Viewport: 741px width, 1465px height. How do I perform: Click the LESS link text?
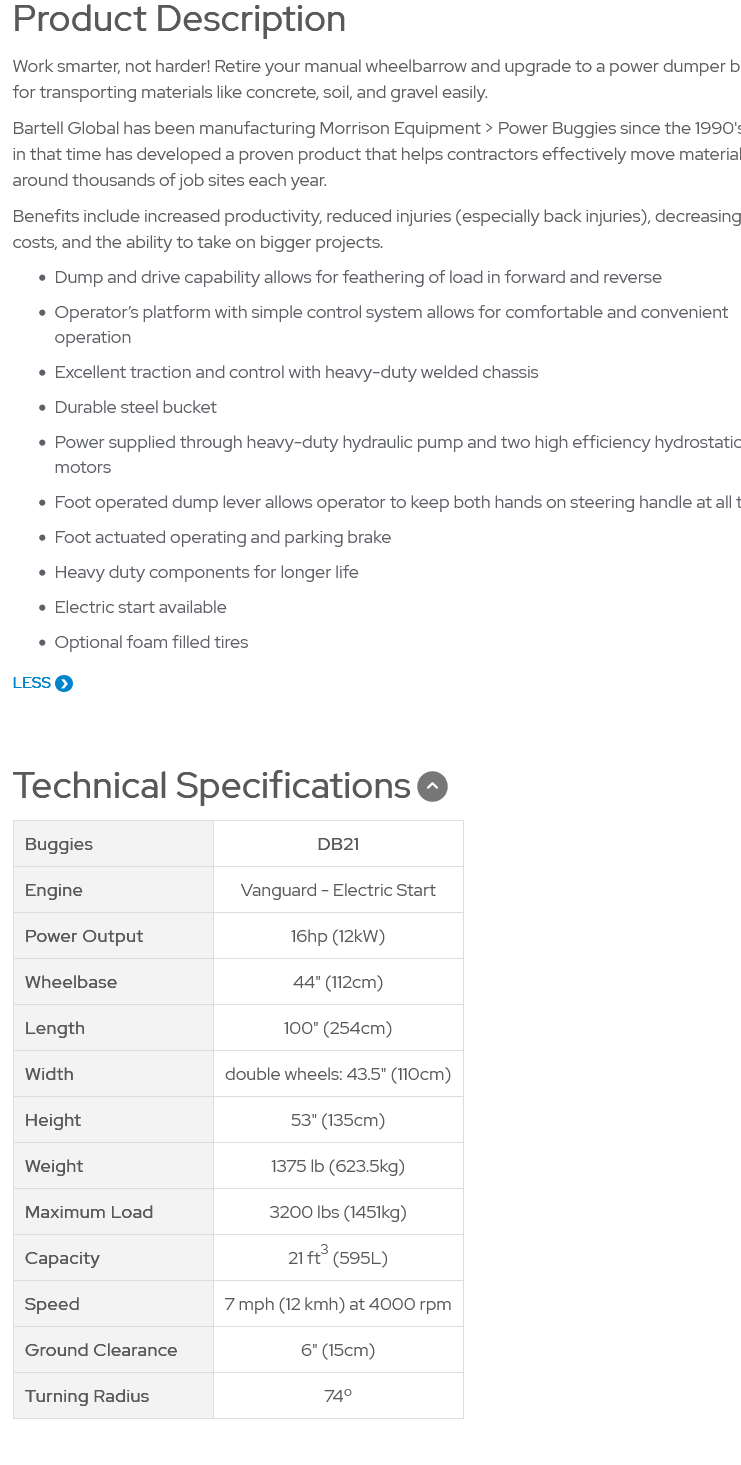click(31, 683)
